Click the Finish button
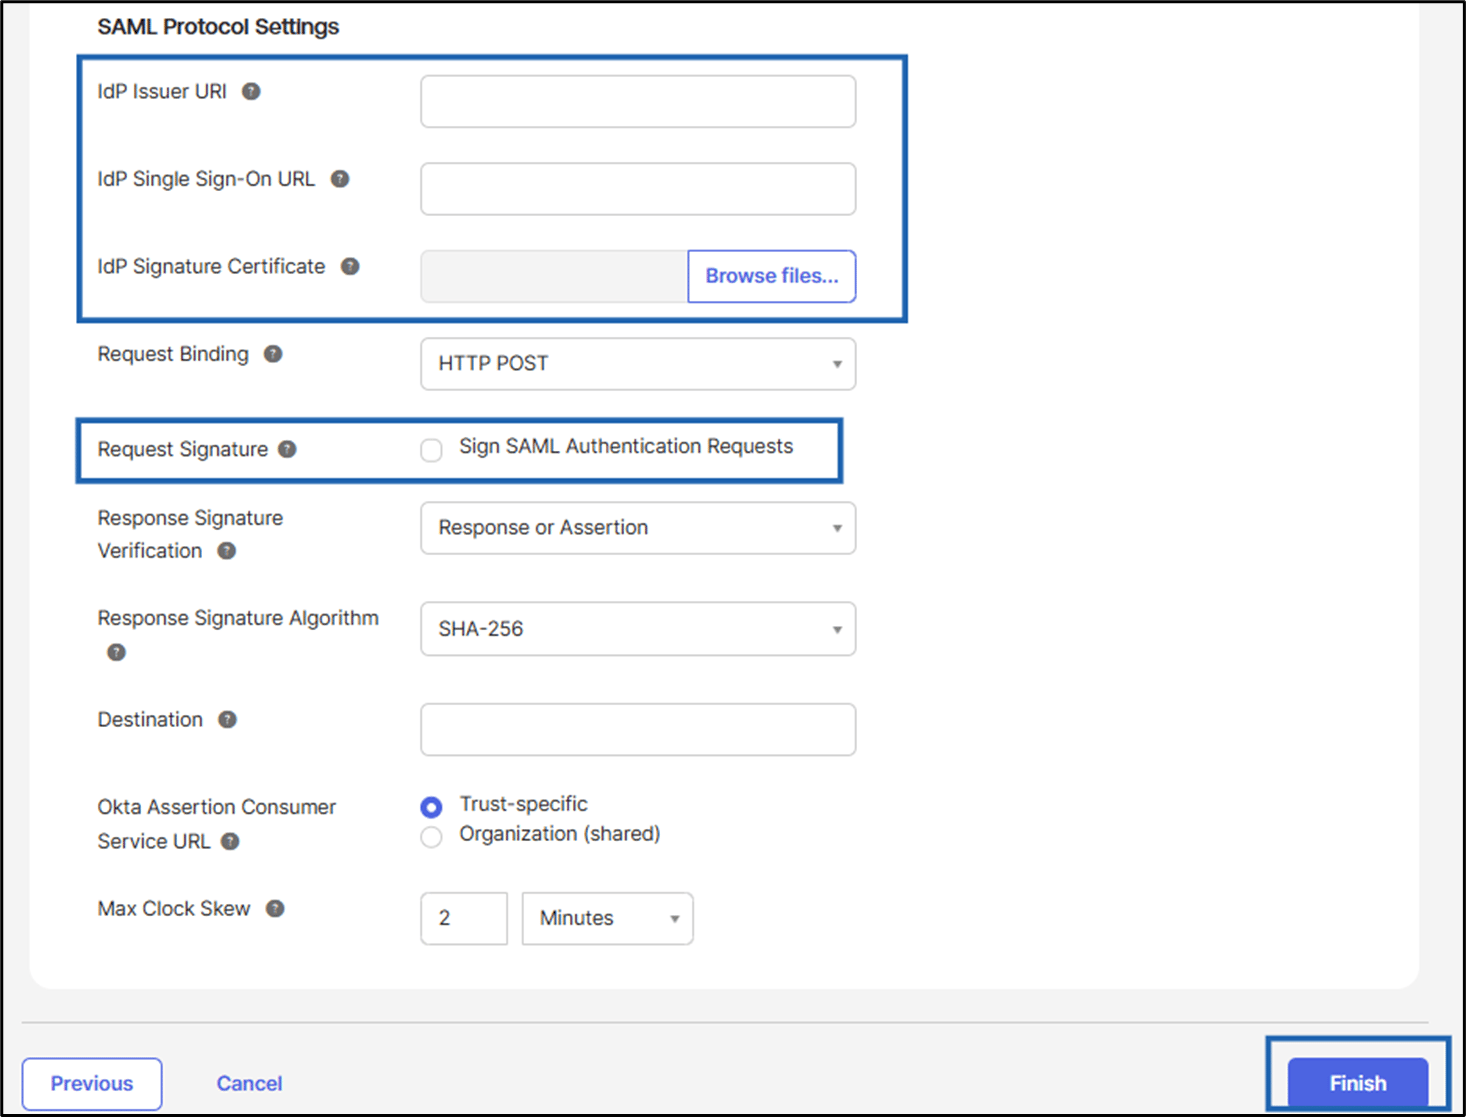 (1357, 1084)
